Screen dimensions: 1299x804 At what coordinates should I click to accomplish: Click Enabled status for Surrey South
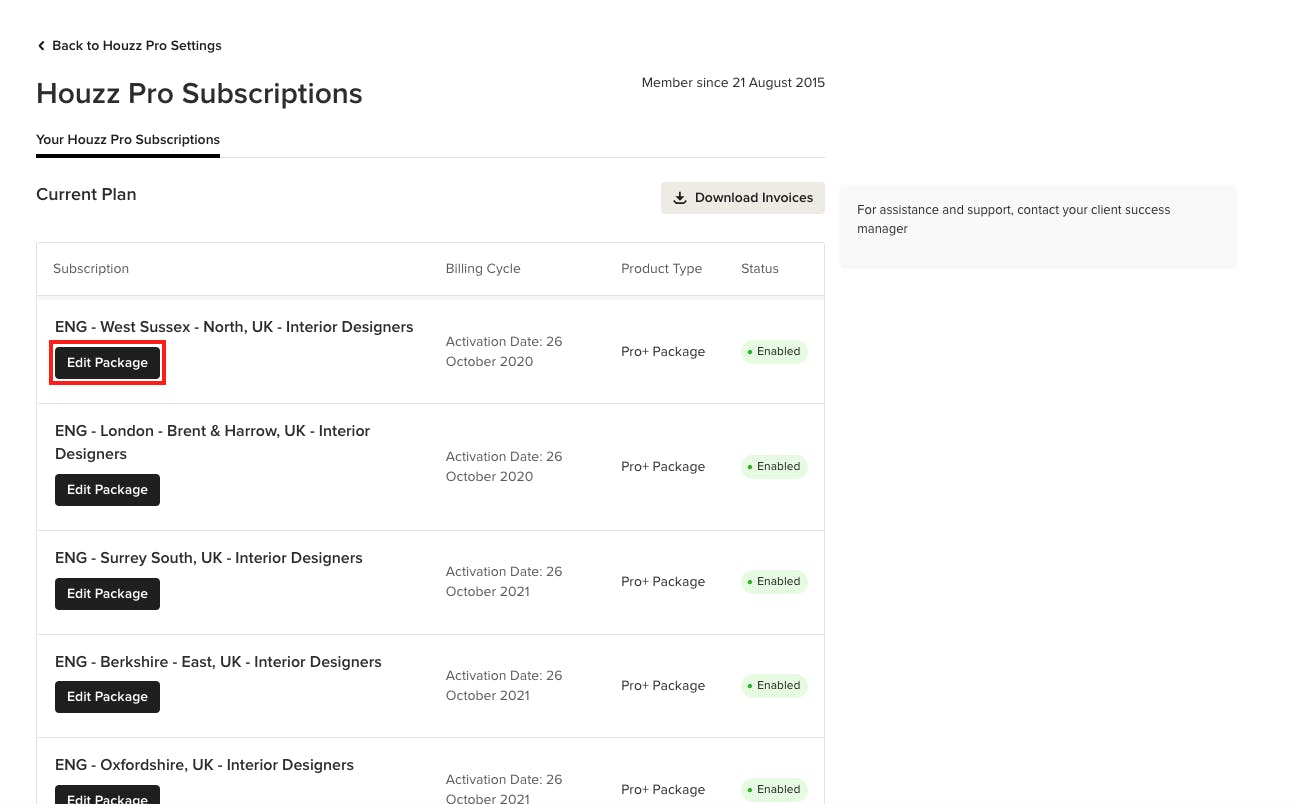coord(774,582)
